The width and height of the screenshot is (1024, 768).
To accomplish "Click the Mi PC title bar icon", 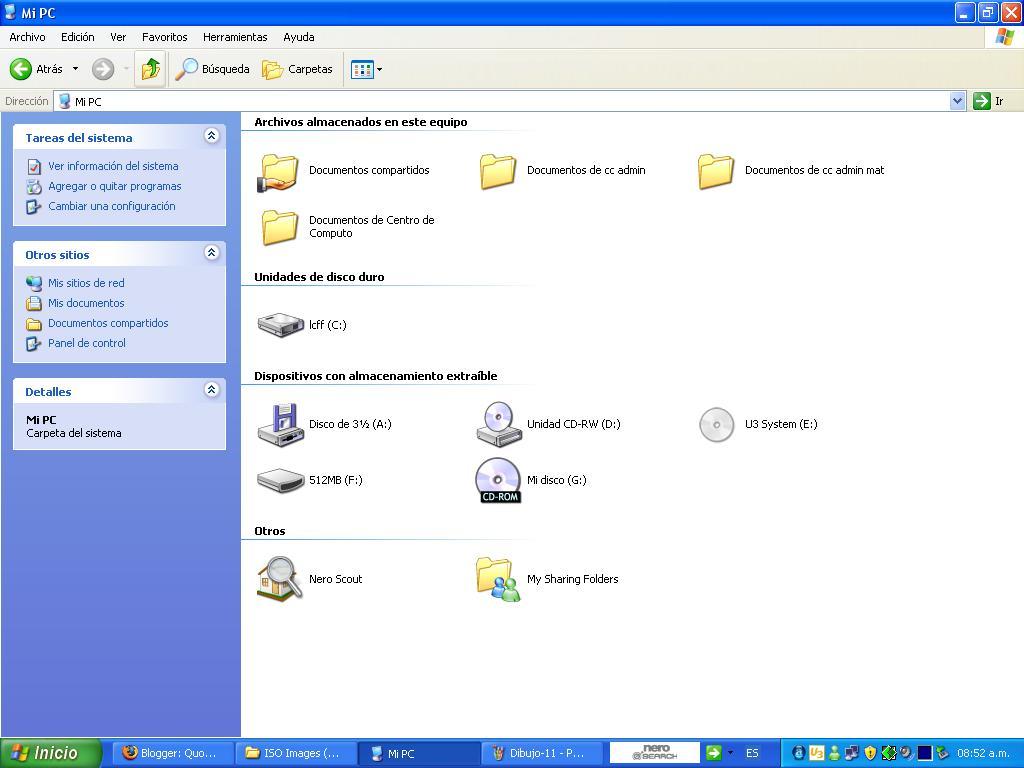I will 10,12.
